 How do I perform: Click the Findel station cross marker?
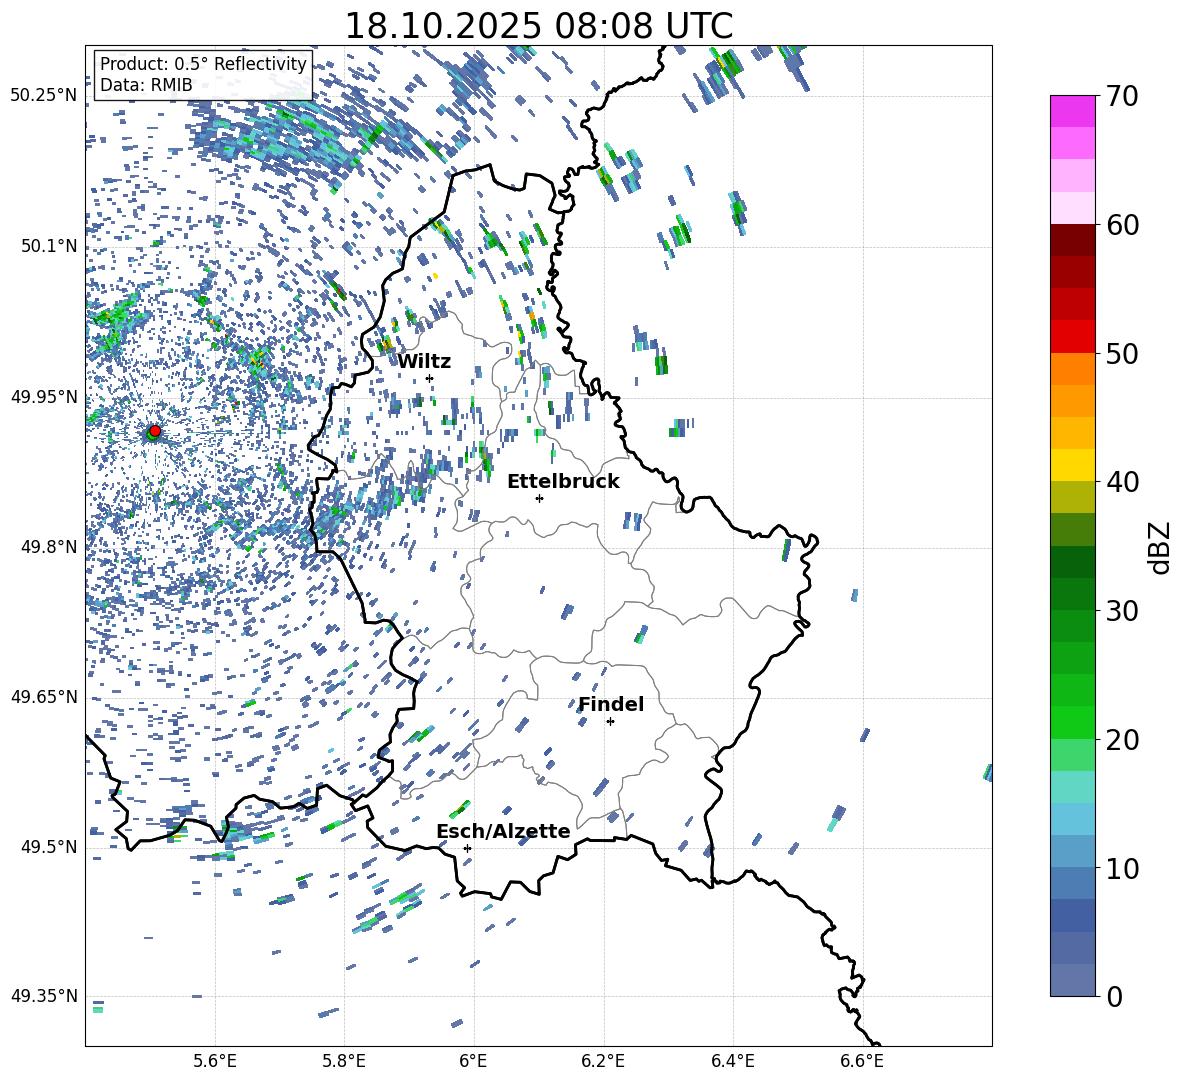610,721
